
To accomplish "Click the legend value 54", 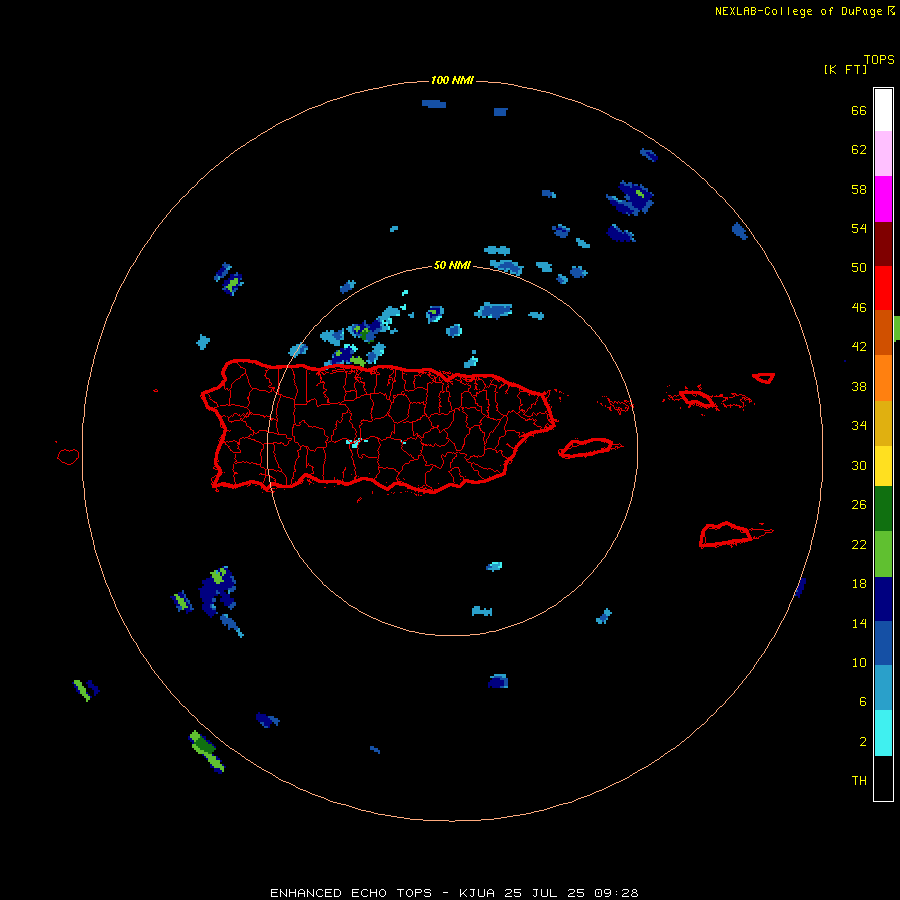I will tap(859, 228).
